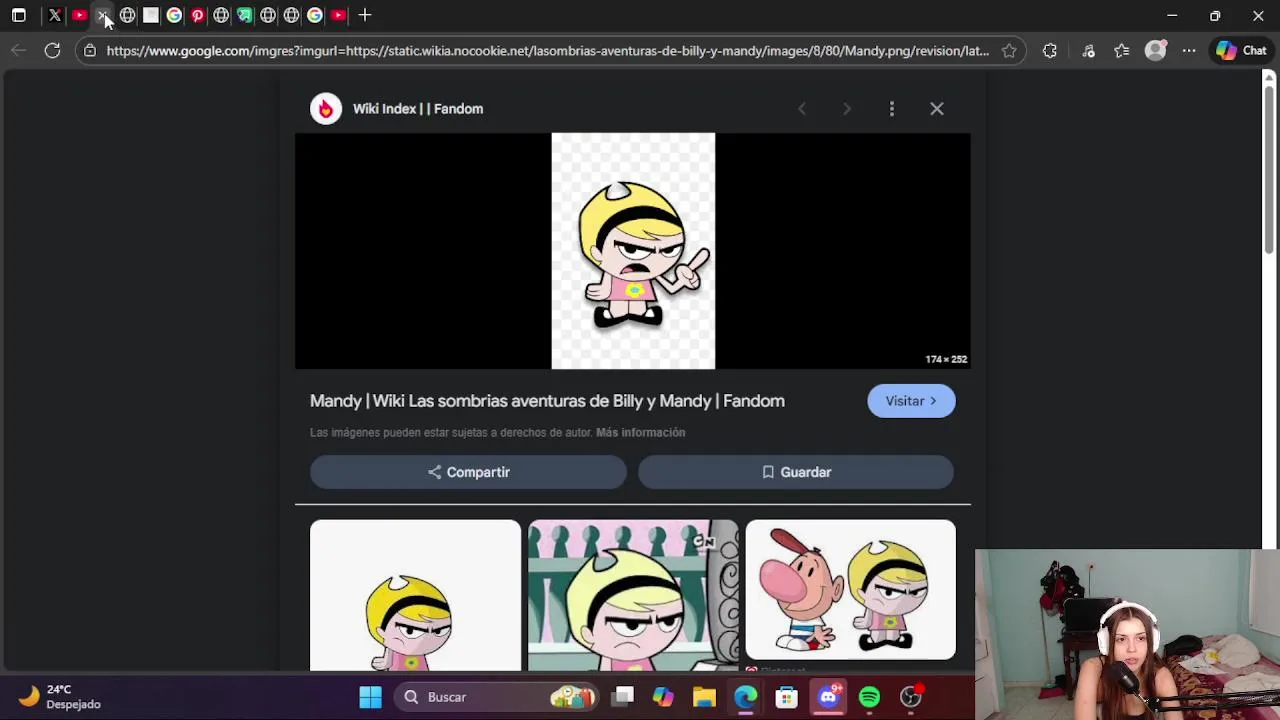Viewport: 1280px width, 720px height.
Task: Show the previous image arrow
Action: (x=802, y=109)
